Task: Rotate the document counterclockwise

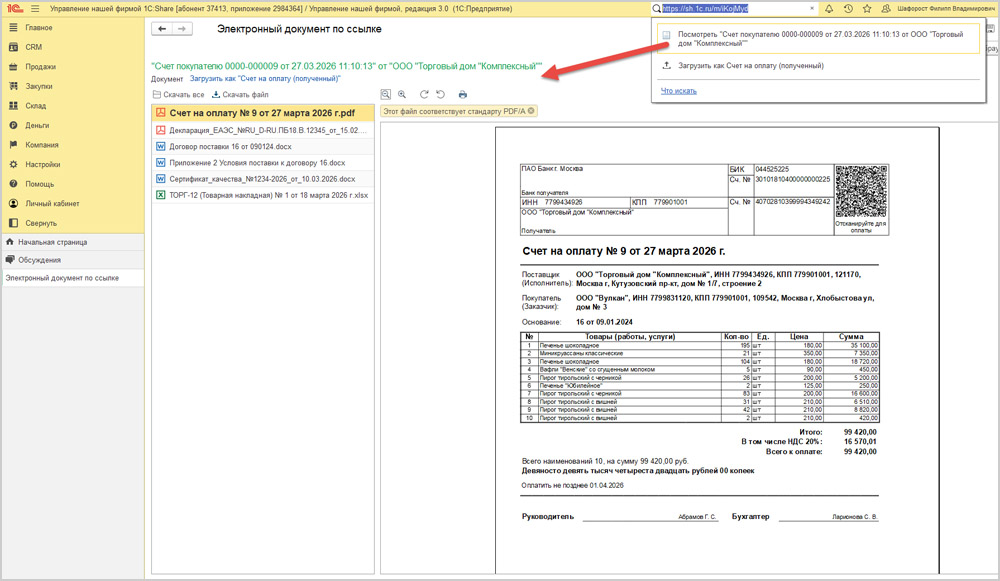Action: [x=440, y=94]
